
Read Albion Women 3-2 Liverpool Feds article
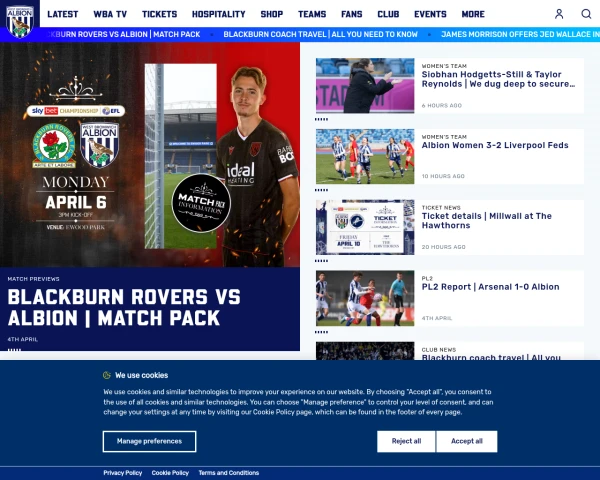(x=495, y=145)
